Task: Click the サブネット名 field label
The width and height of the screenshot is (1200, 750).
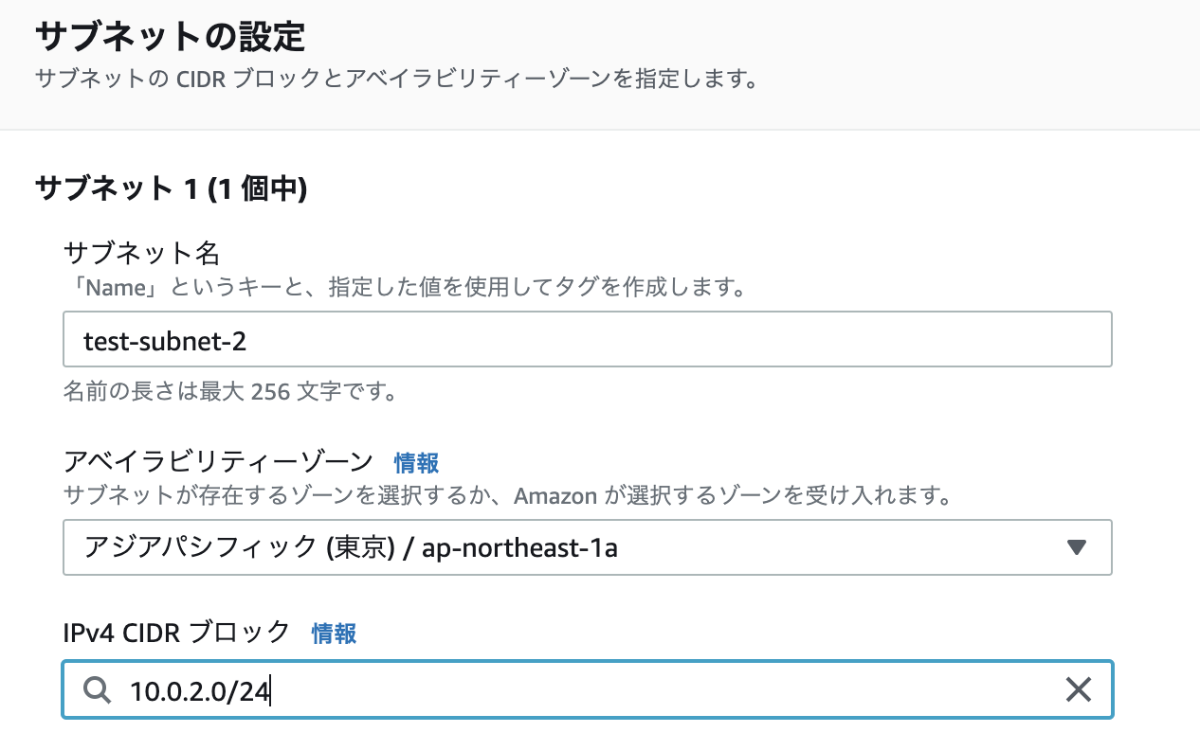Action: tap(141, 254)
